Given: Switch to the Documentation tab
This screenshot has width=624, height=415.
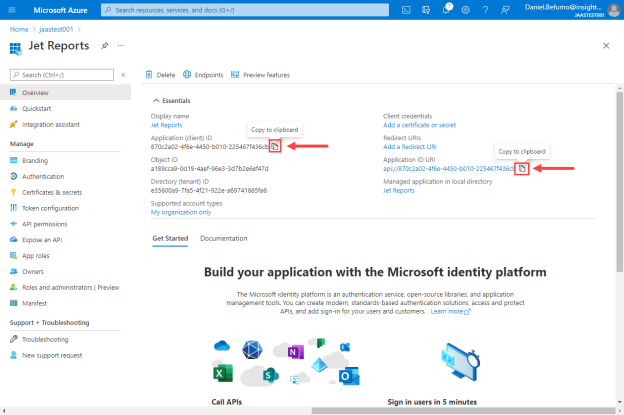Looking at the screenshot, I should (224, 238).
